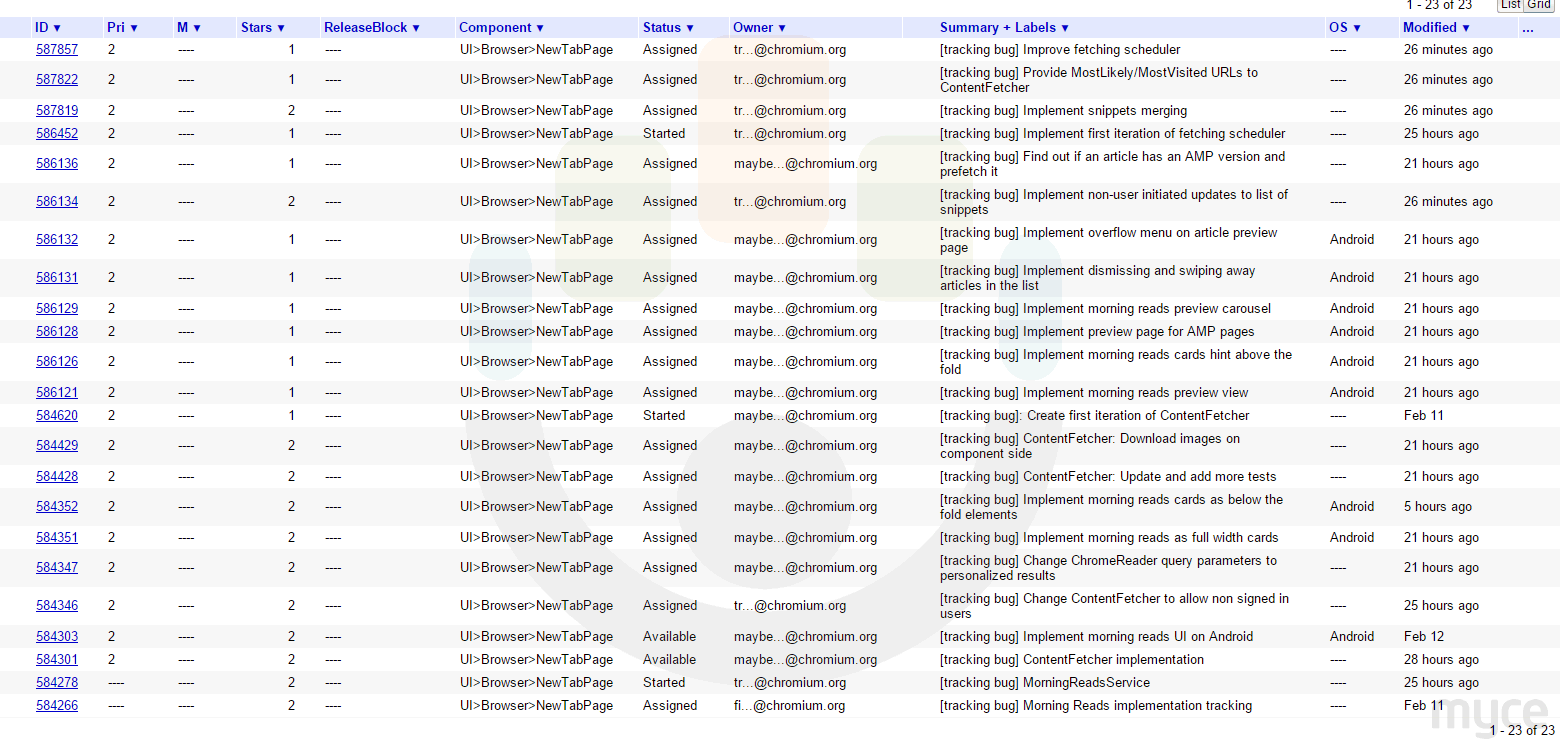
Task: Click summary 'Implement first iteration of fetching scheduler'
Action: coord(1154,134)
